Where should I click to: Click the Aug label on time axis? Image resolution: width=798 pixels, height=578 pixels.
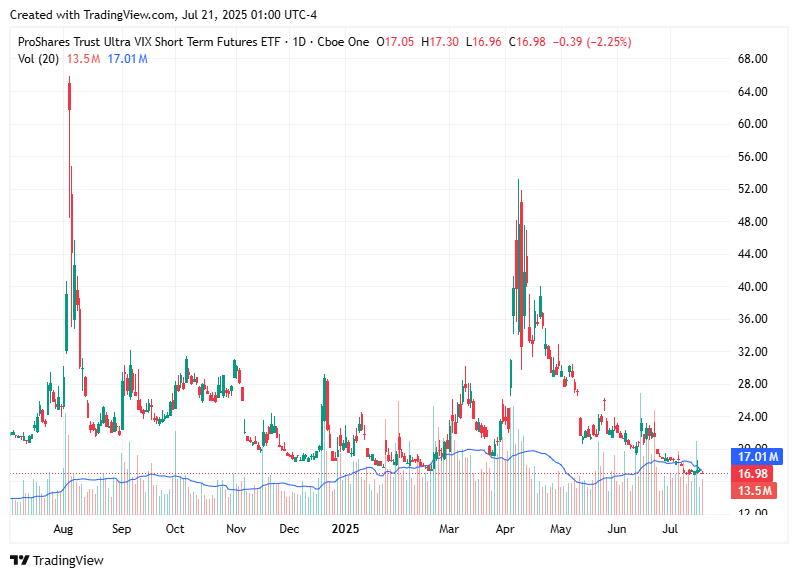[x=63, y=529]
